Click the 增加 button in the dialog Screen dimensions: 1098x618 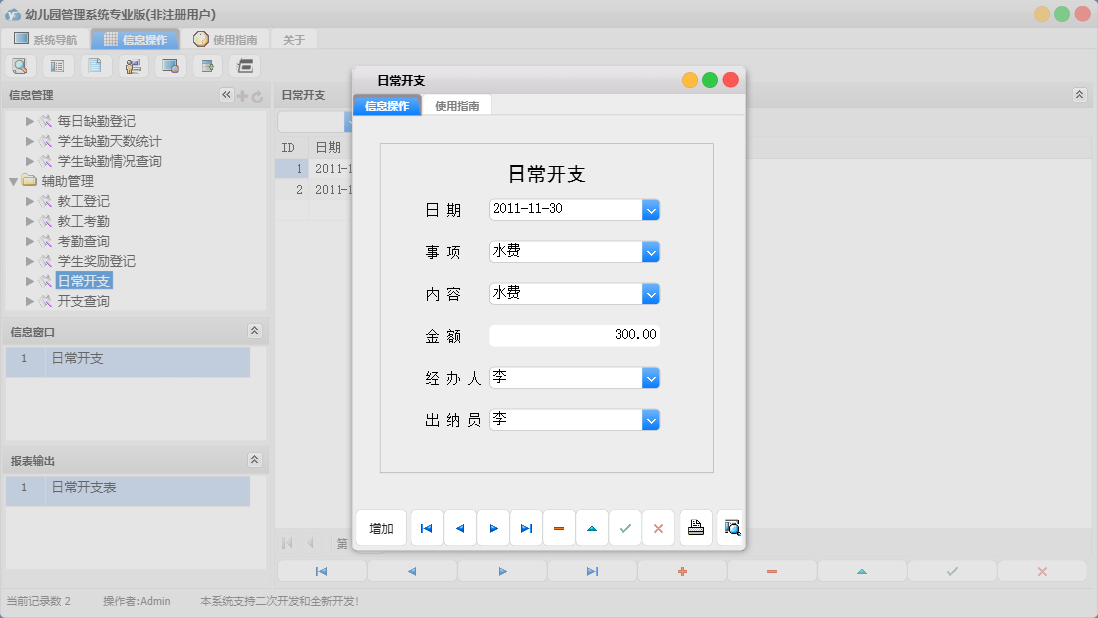tap(380, 528)
